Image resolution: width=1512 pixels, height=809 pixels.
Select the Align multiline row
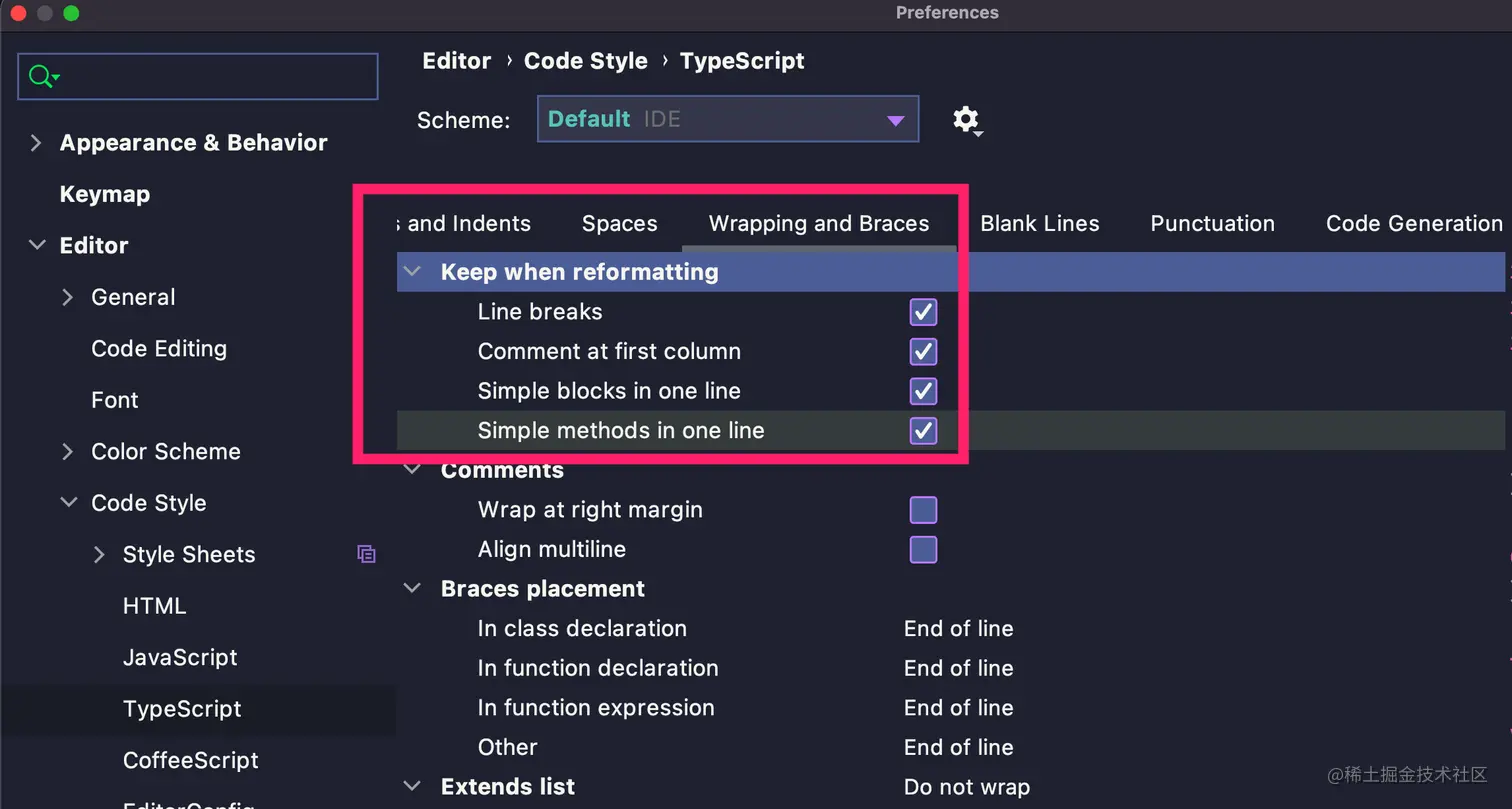point(951,549)
